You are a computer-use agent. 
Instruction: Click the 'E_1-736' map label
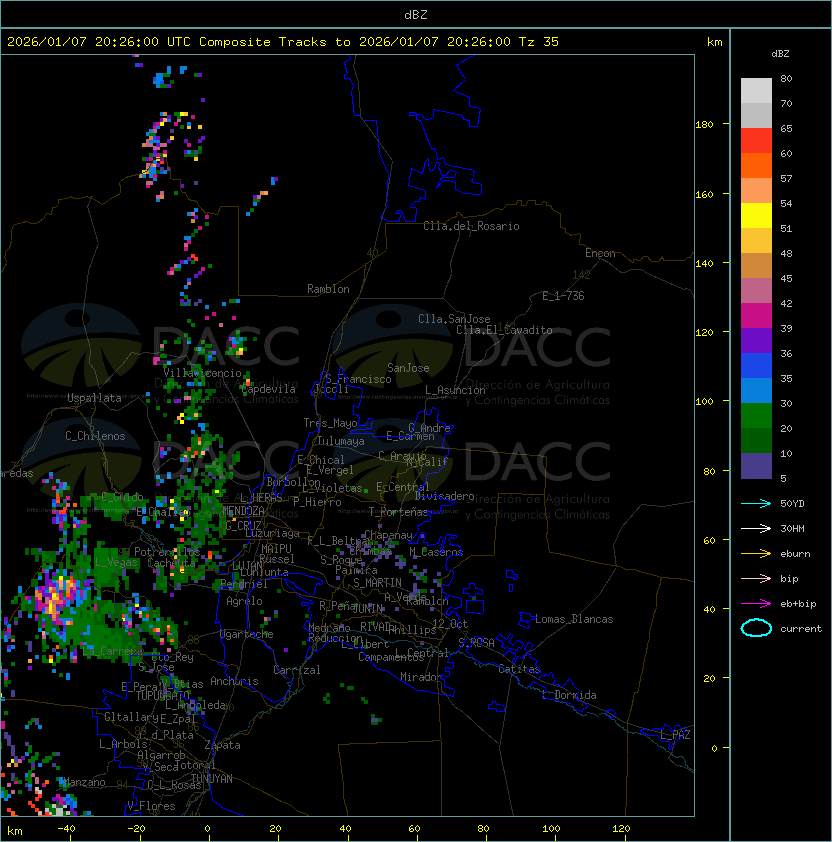(563, 296)
